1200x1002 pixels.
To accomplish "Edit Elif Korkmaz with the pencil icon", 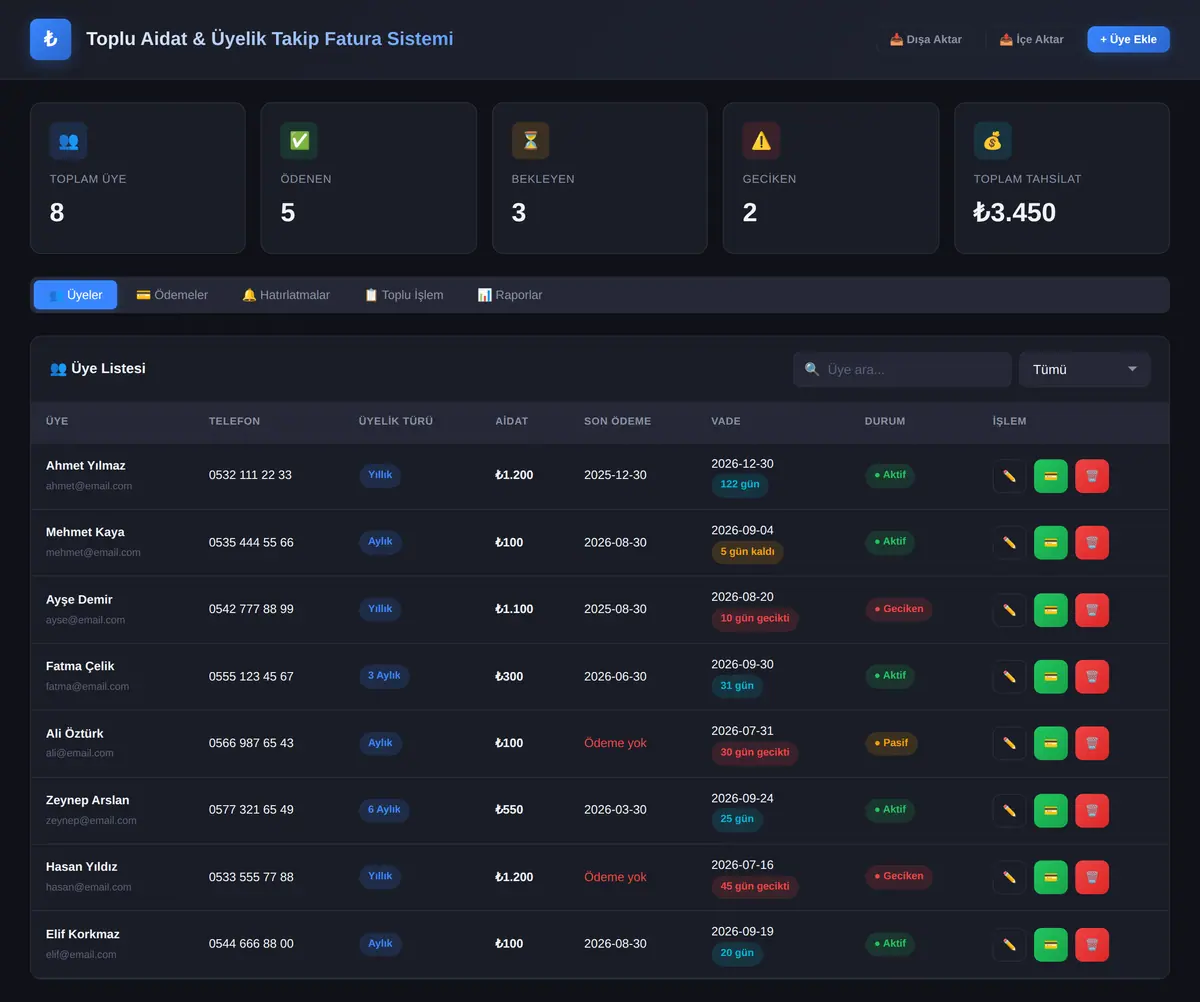I will click(x=1009, y=945).
